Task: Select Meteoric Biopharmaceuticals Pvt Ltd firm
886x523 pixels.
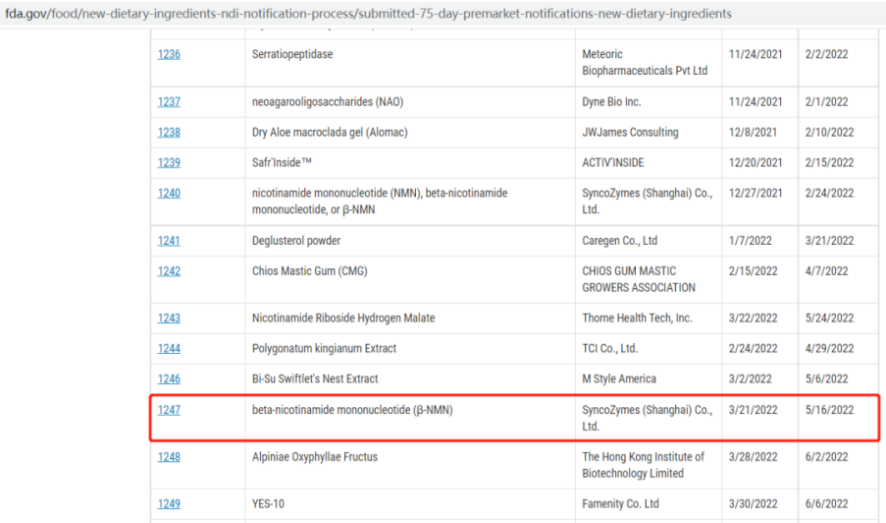Action: point(645,62)
